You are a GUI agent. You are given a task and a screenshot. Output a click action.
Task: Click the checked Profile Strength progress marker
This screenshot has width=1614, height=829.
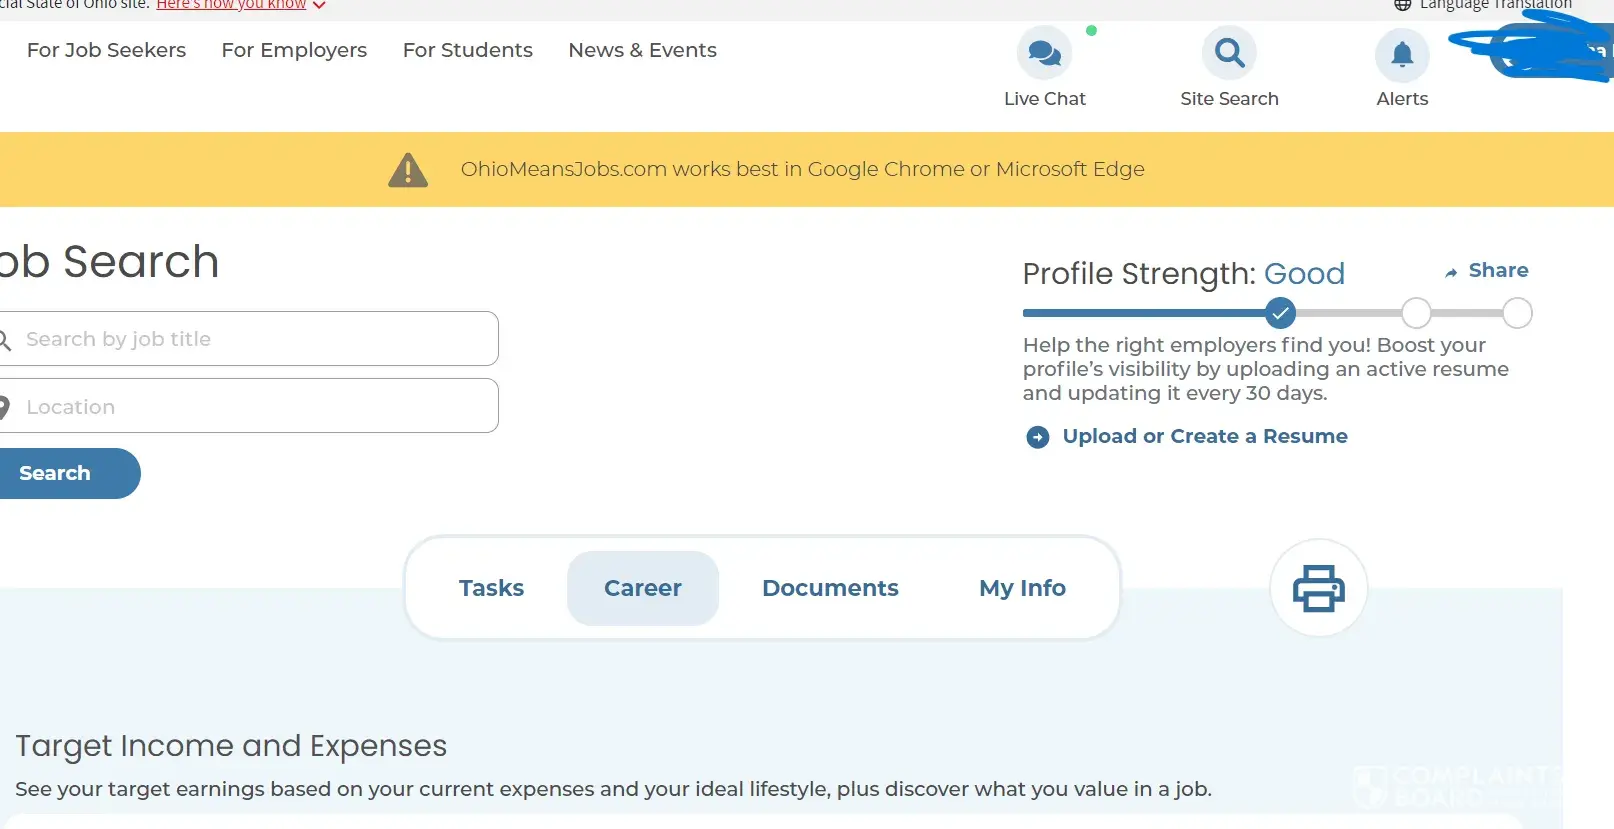pyautogui.click(x=1280, y=313)
